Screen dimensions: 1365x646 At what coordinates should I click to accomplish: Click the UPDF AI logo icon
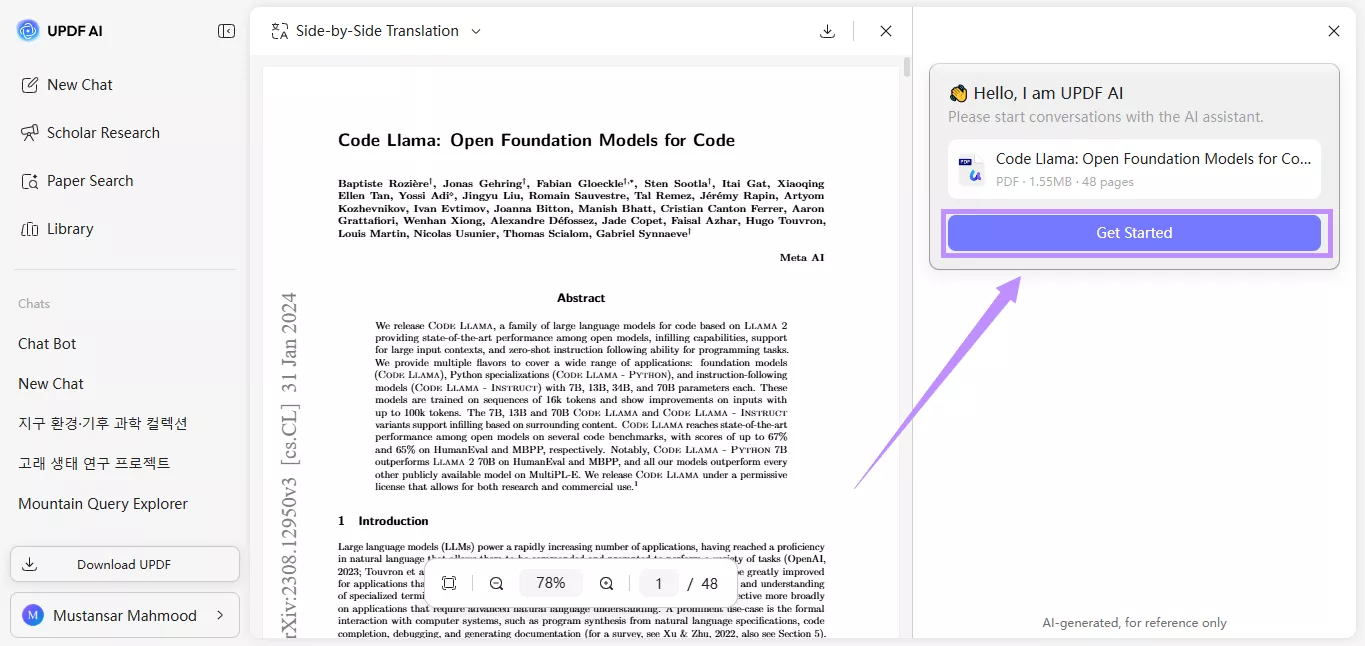pos(28,31)
